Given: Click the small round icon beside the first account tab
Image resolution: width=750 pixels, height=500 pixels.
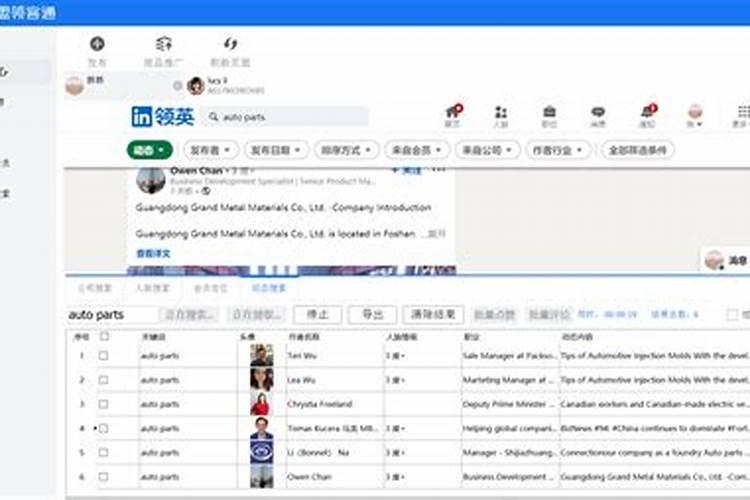Looking at the screenshot, I should point(177,86).
